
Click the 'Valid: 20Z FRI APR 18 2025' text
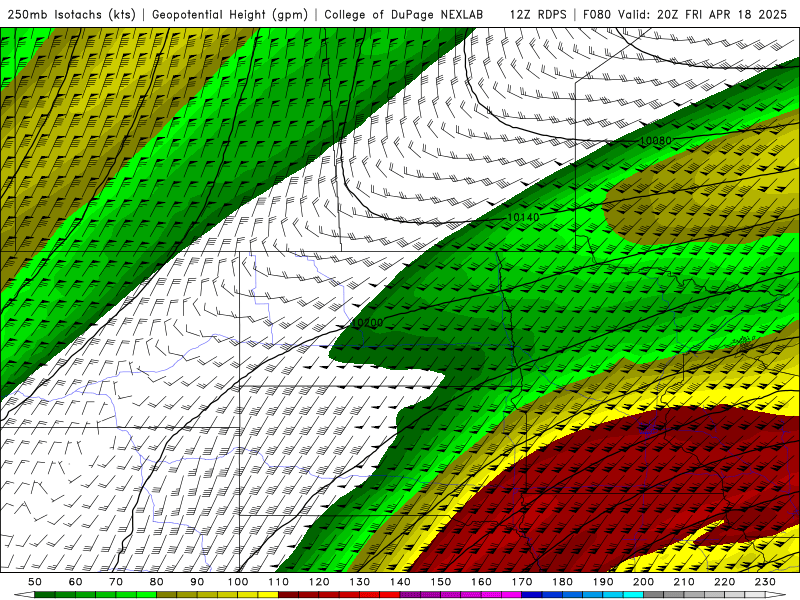703,14
